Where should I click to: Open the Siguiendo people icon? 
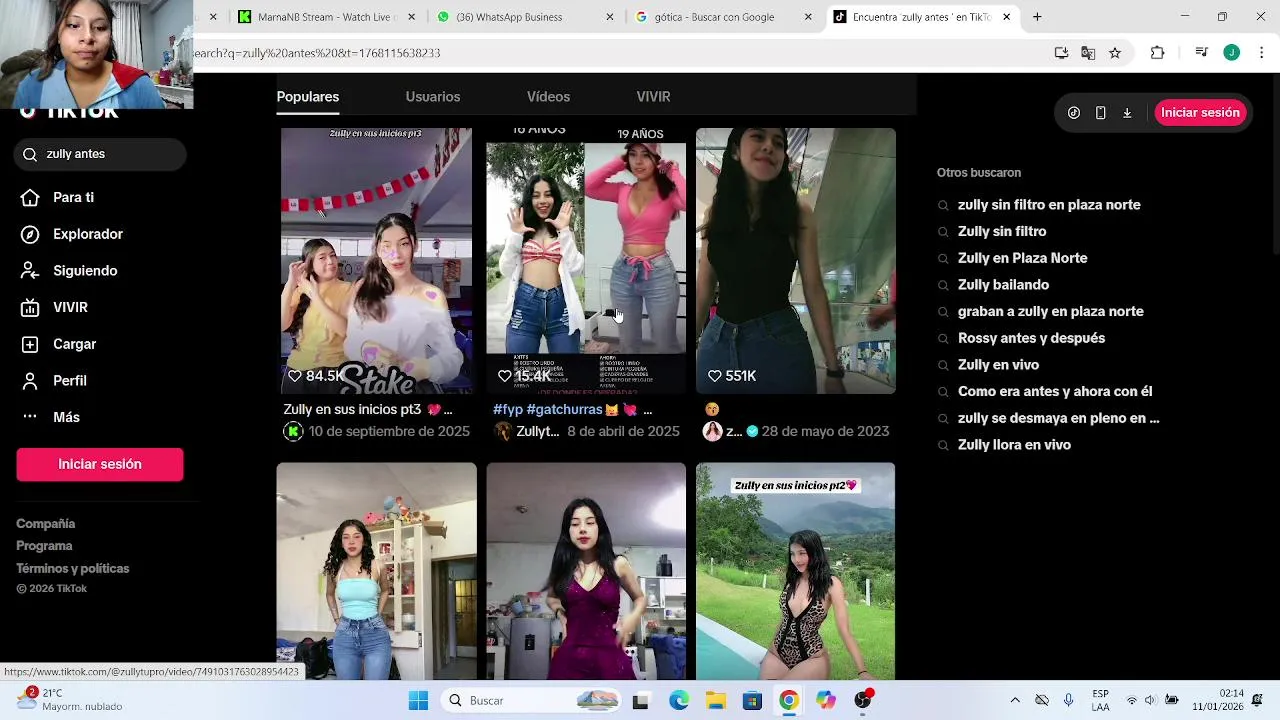[x=30, y=271]
